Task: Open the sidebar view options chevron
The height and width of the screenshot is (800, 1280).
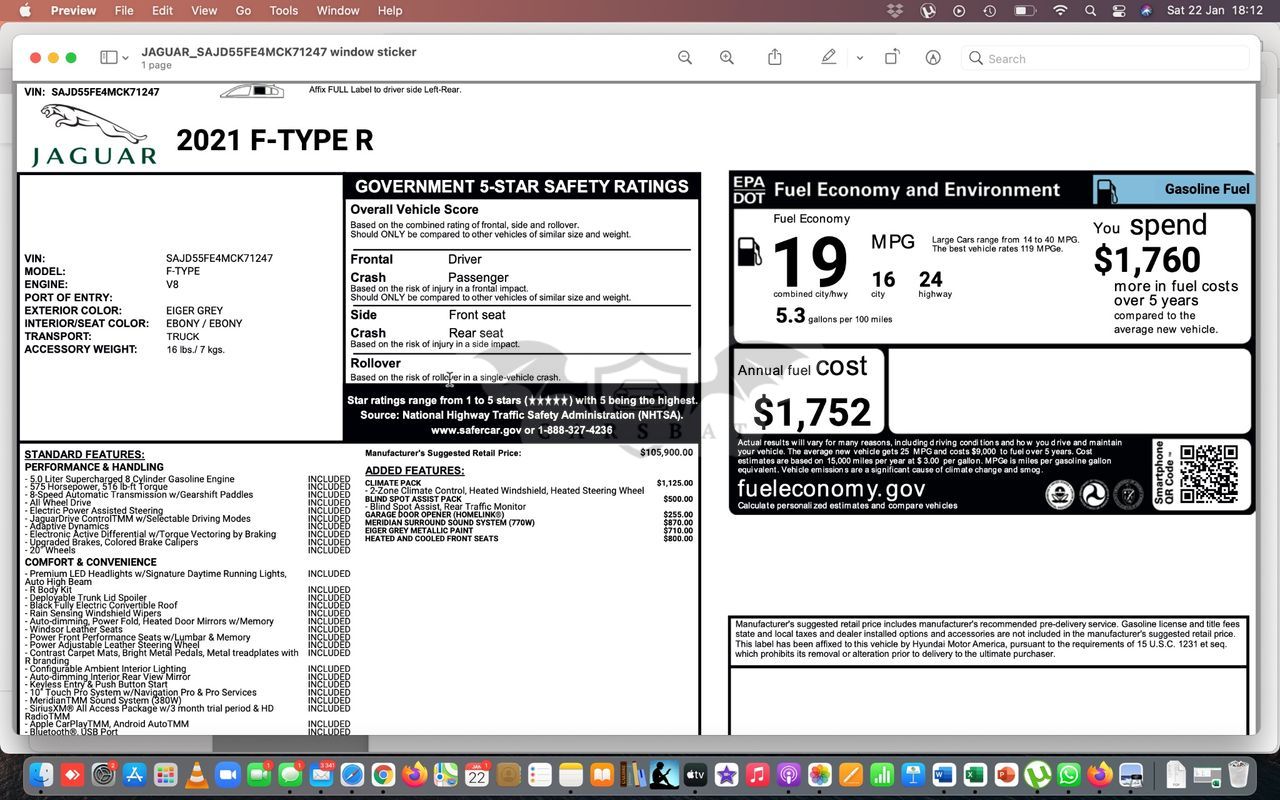Action: 125,58
